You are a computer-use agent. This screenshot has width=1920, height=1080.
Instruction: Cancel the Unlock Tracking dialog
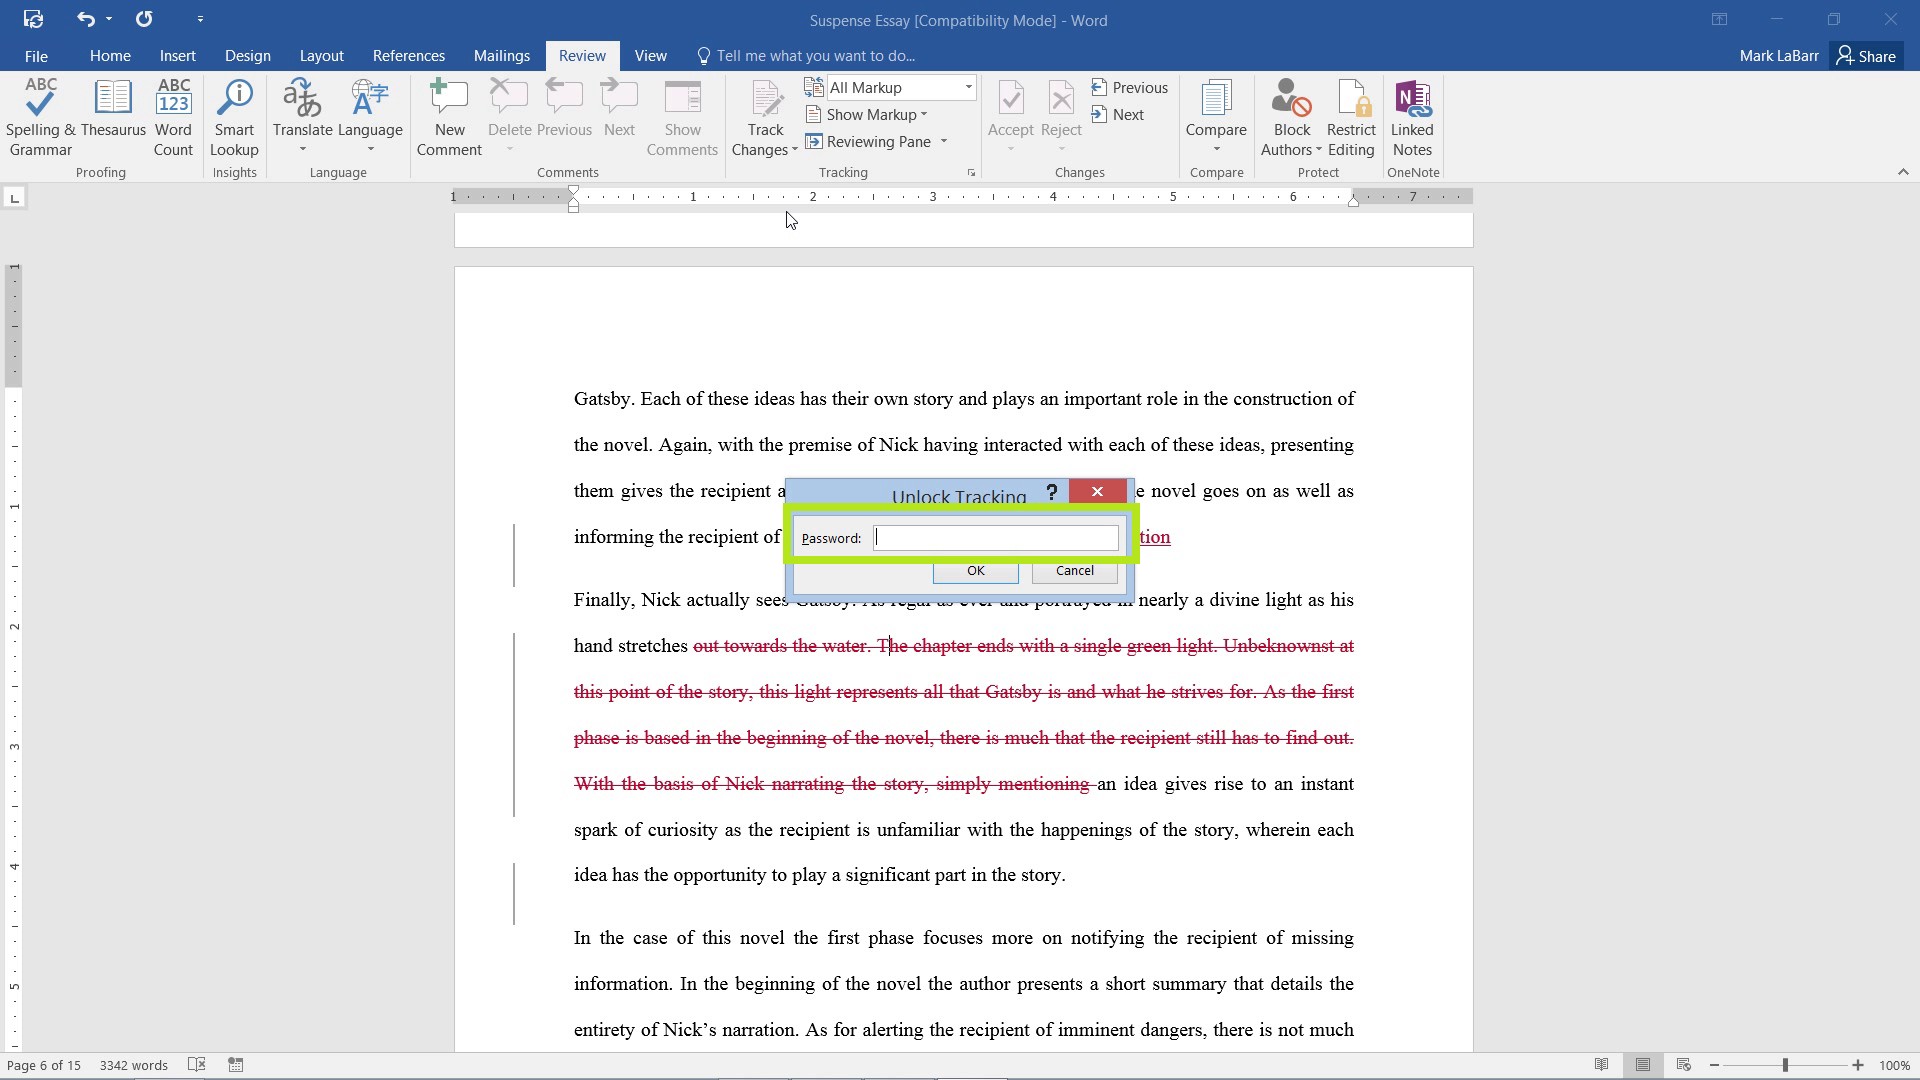(1073, 571)
